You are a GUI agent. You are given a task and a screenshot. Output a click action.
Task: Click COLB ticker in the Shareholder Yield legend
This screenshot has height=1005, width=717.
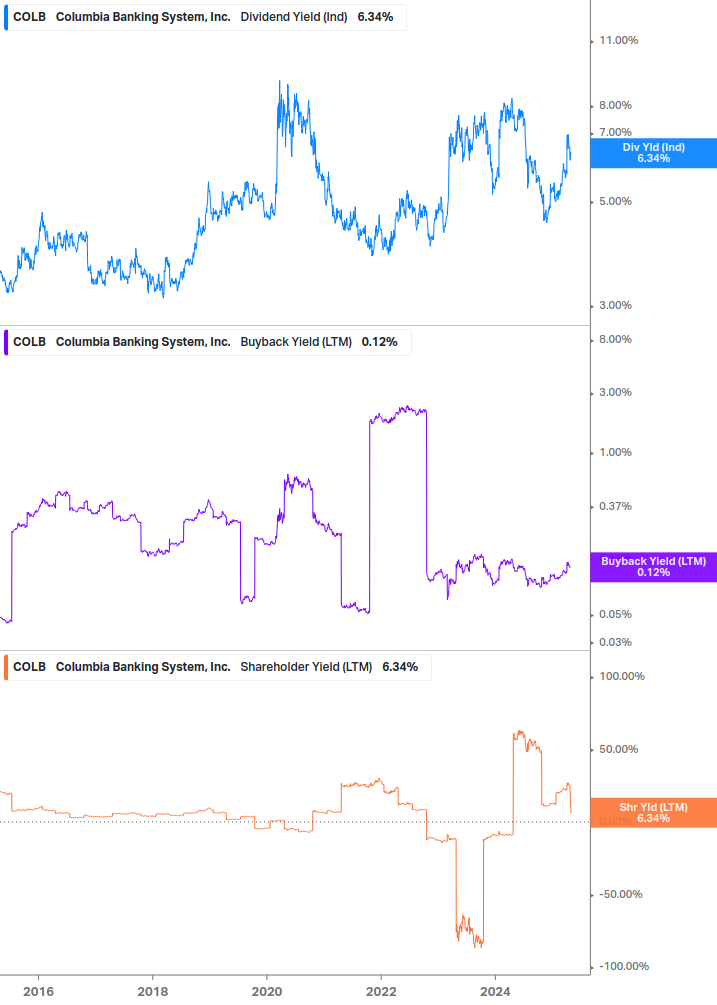(29, 667)
